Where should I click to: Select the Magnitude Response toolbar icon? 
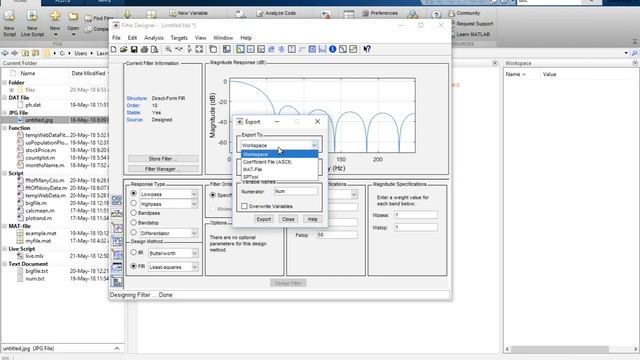240,49
